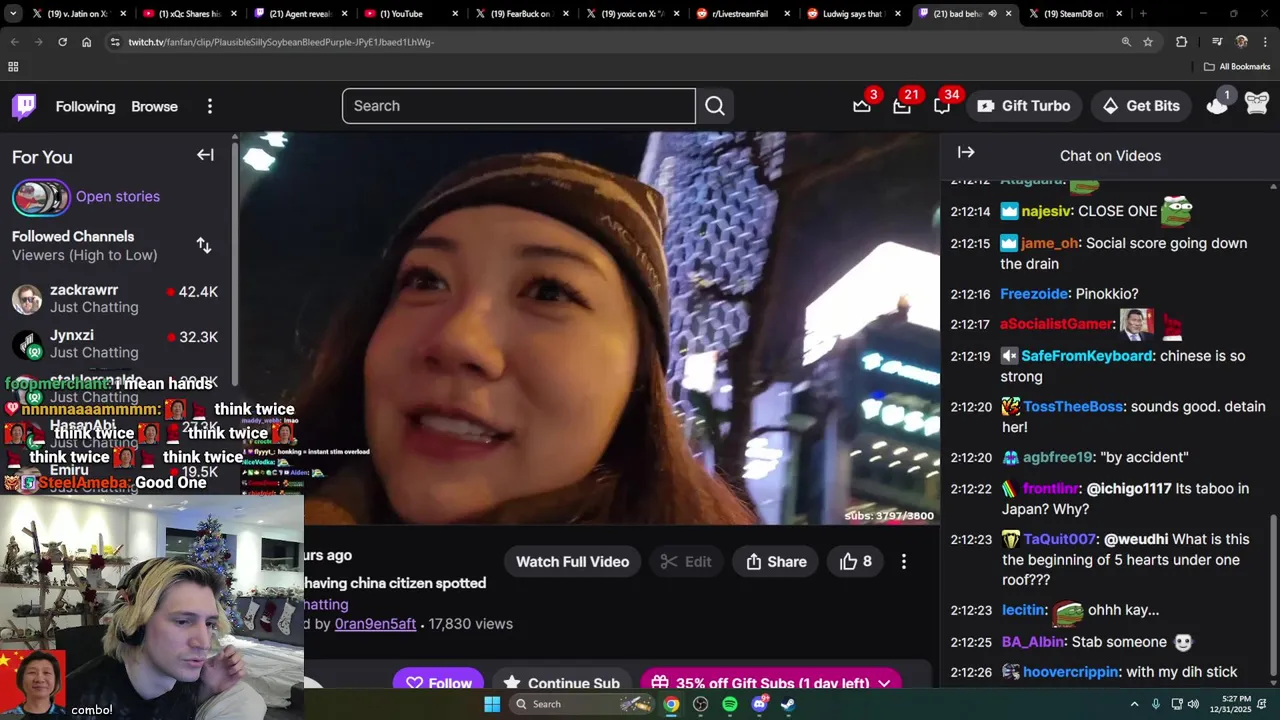The image size is (1280, 720).
Task: Open the browser apps grid icon
Action: pos(13,67)
